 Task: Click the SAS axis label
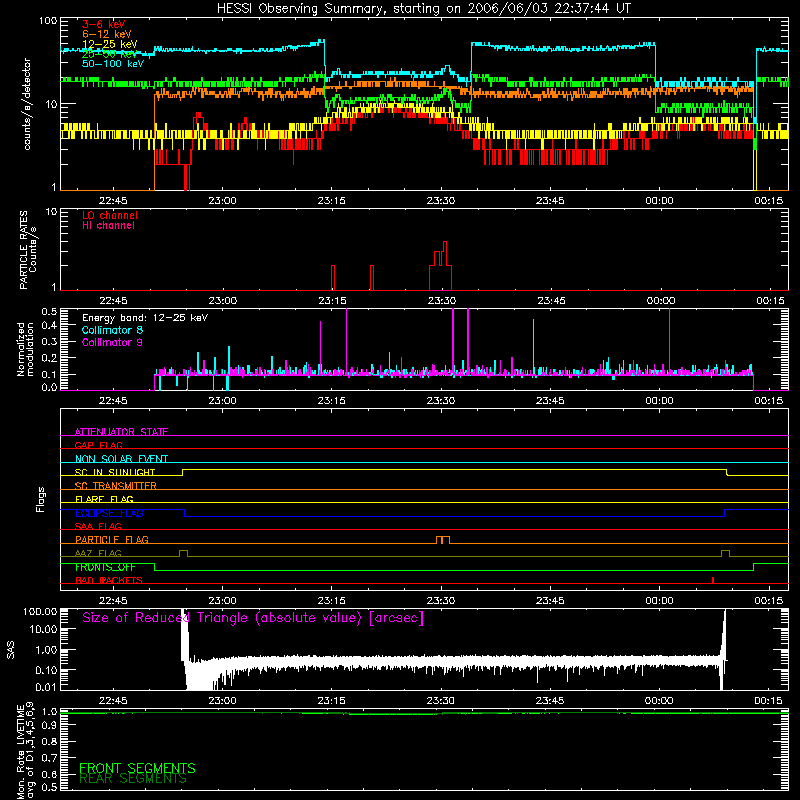tap(11, 650)
